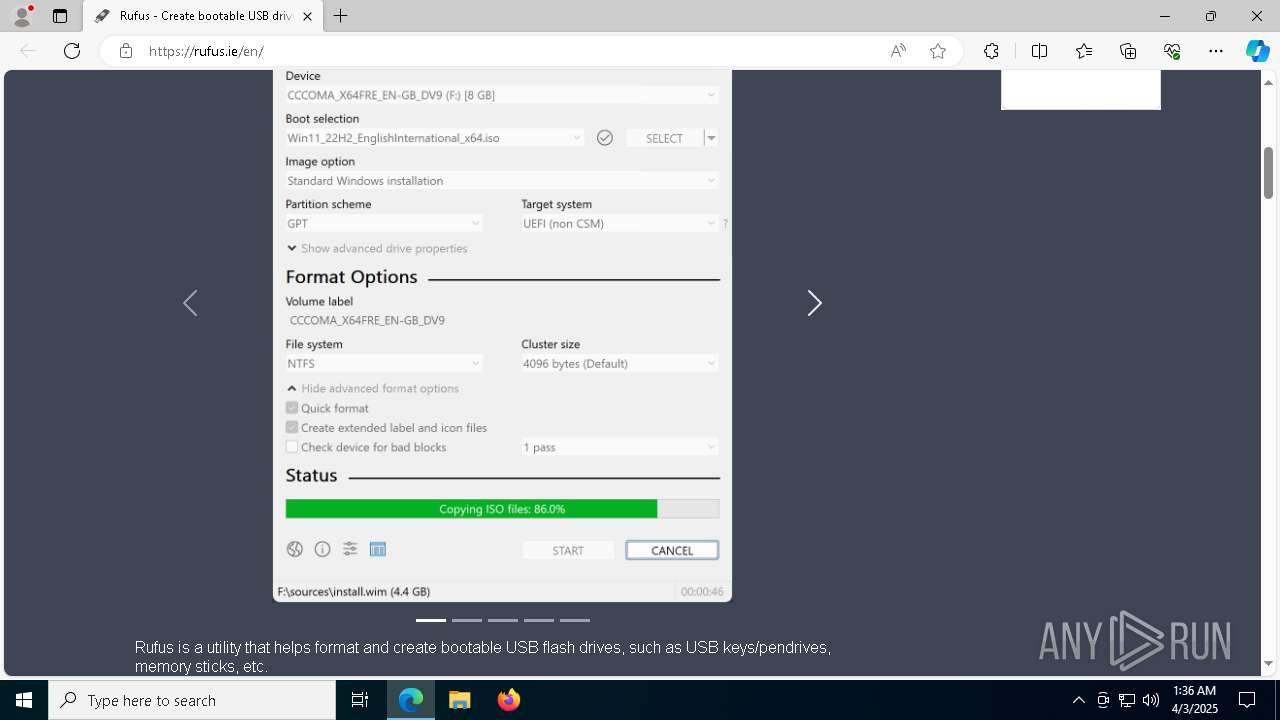Open browser Extensions puzzle icon
The width and height of the screenshot is (1280, 720).
[991, 51]
